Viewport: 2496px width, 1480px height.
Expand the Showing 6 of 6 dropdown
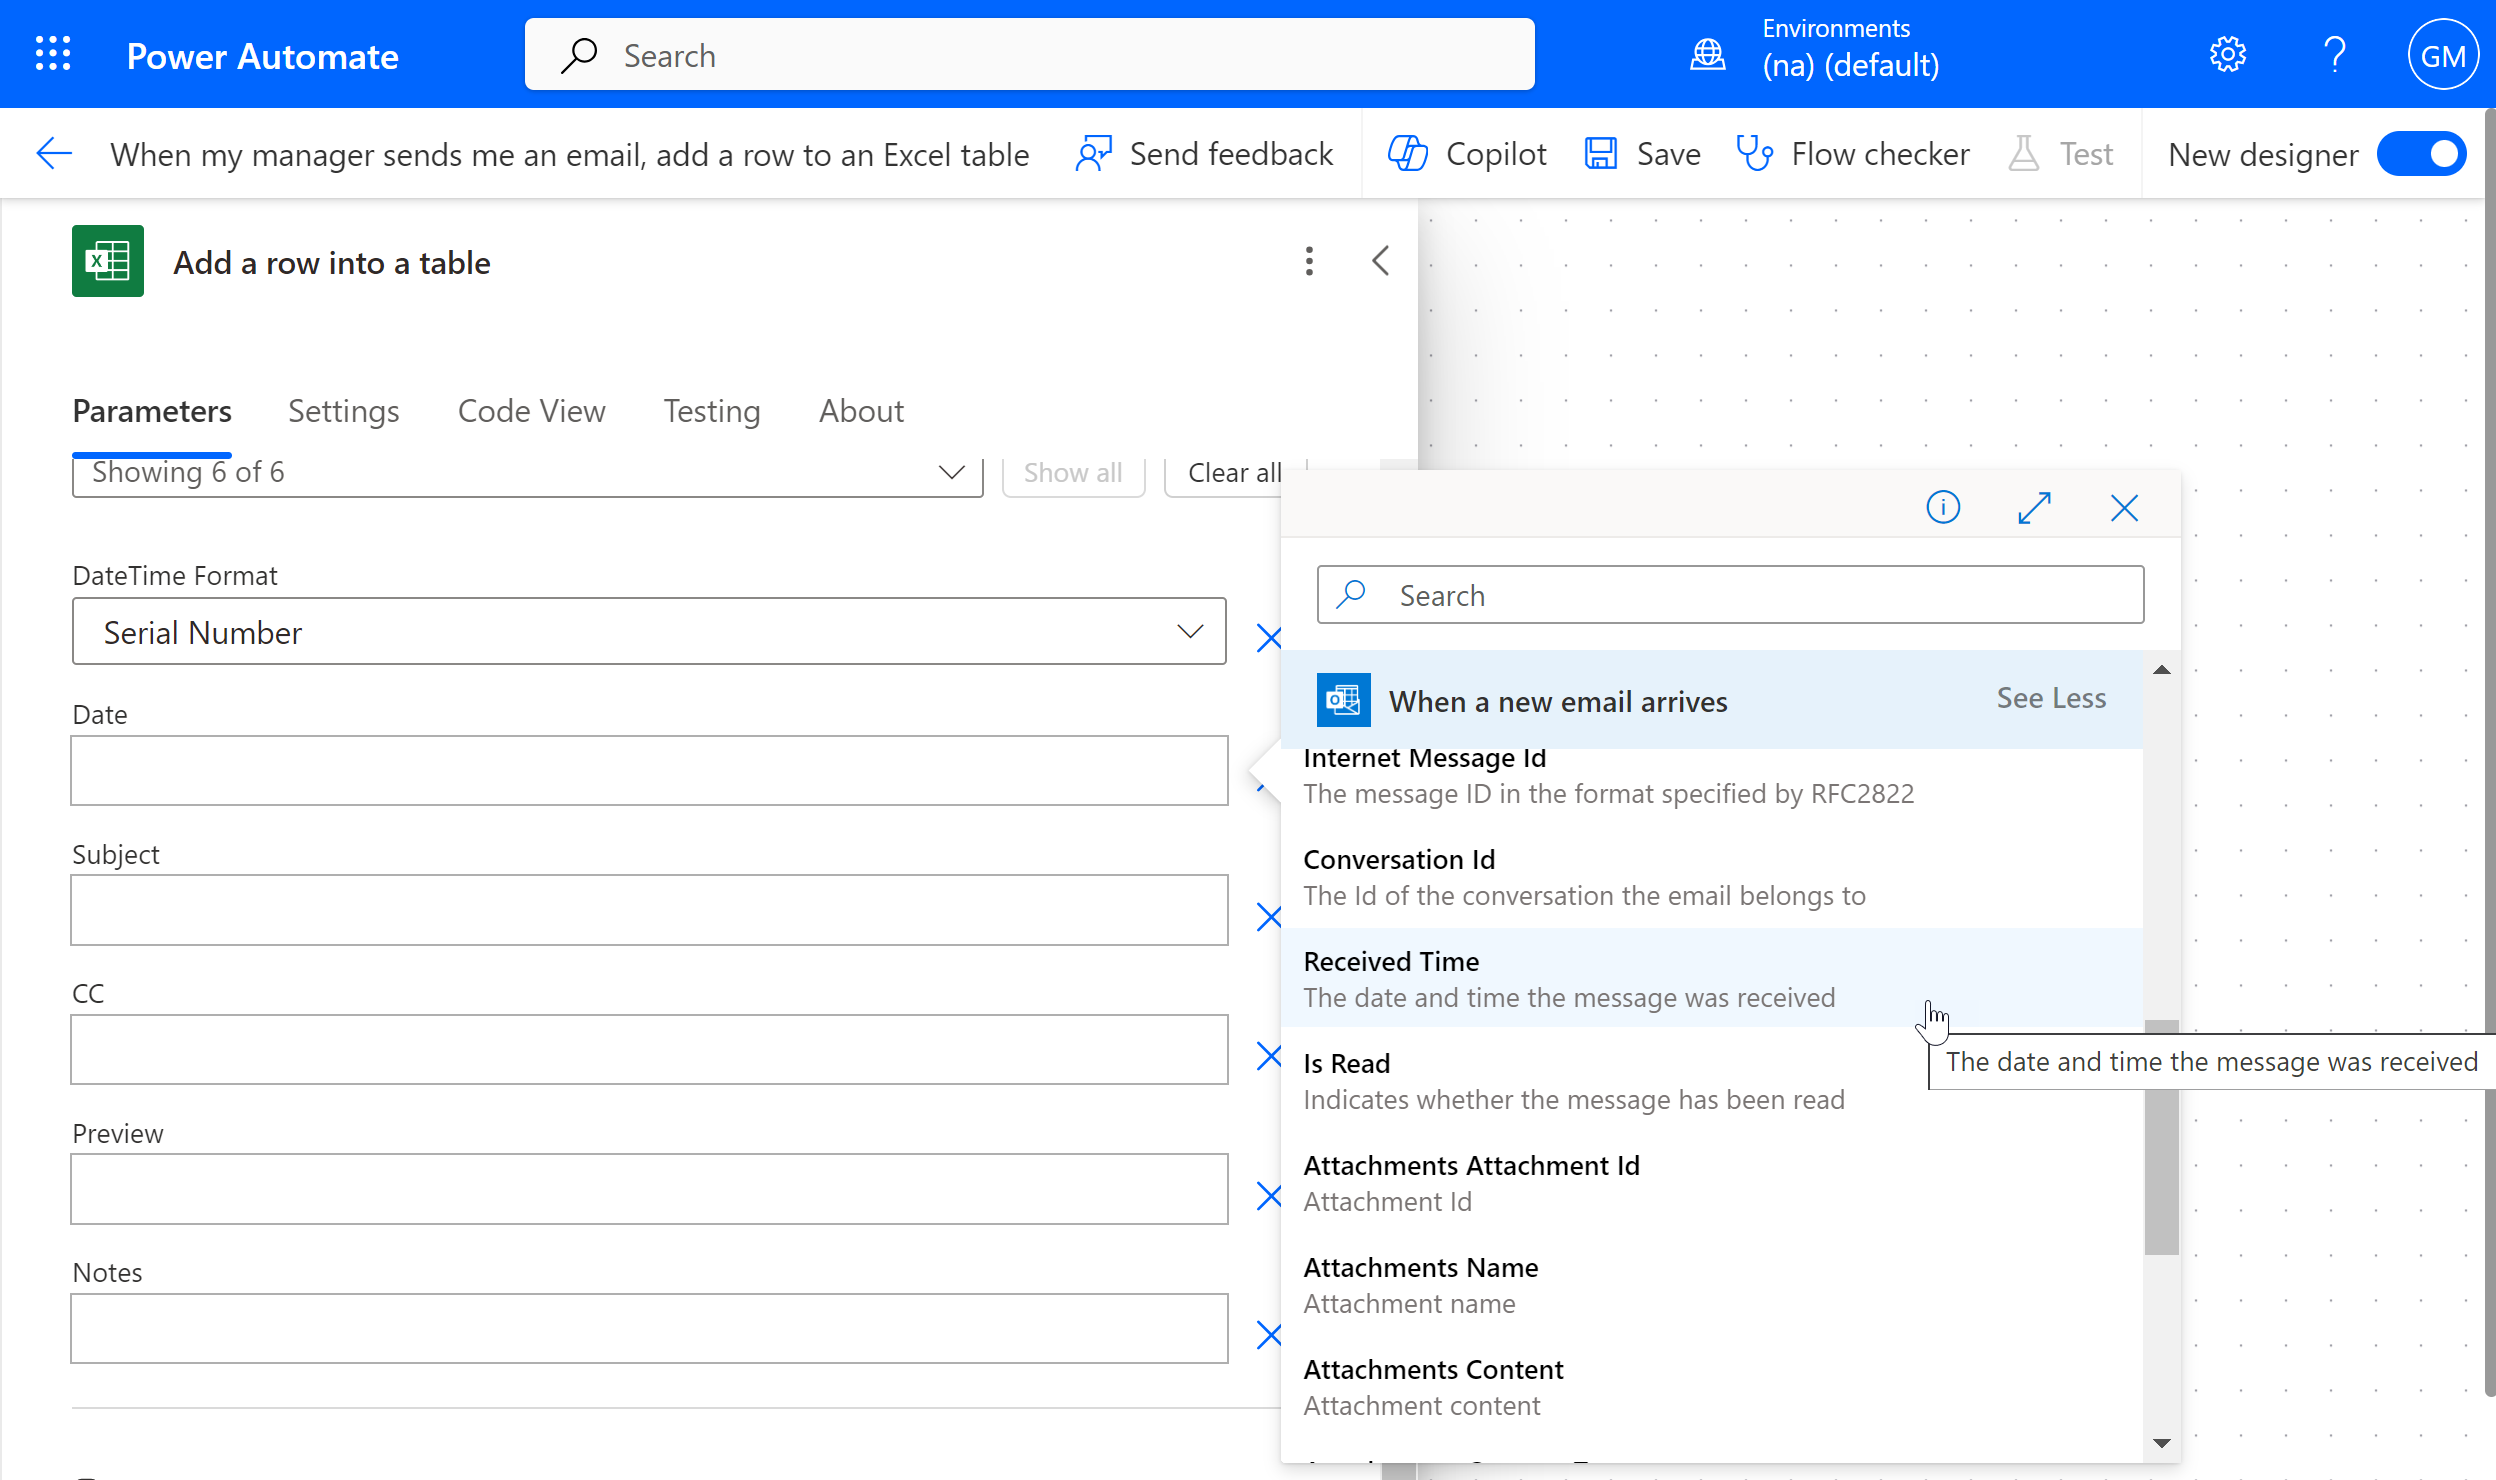click(x=527, y=472)
